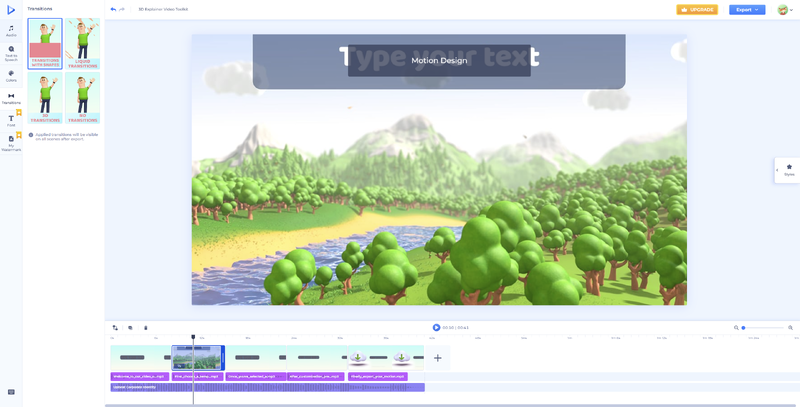This screenshot has width=800, height=407.
Task: Expand the Styles side panel
Action: [787, 170]
